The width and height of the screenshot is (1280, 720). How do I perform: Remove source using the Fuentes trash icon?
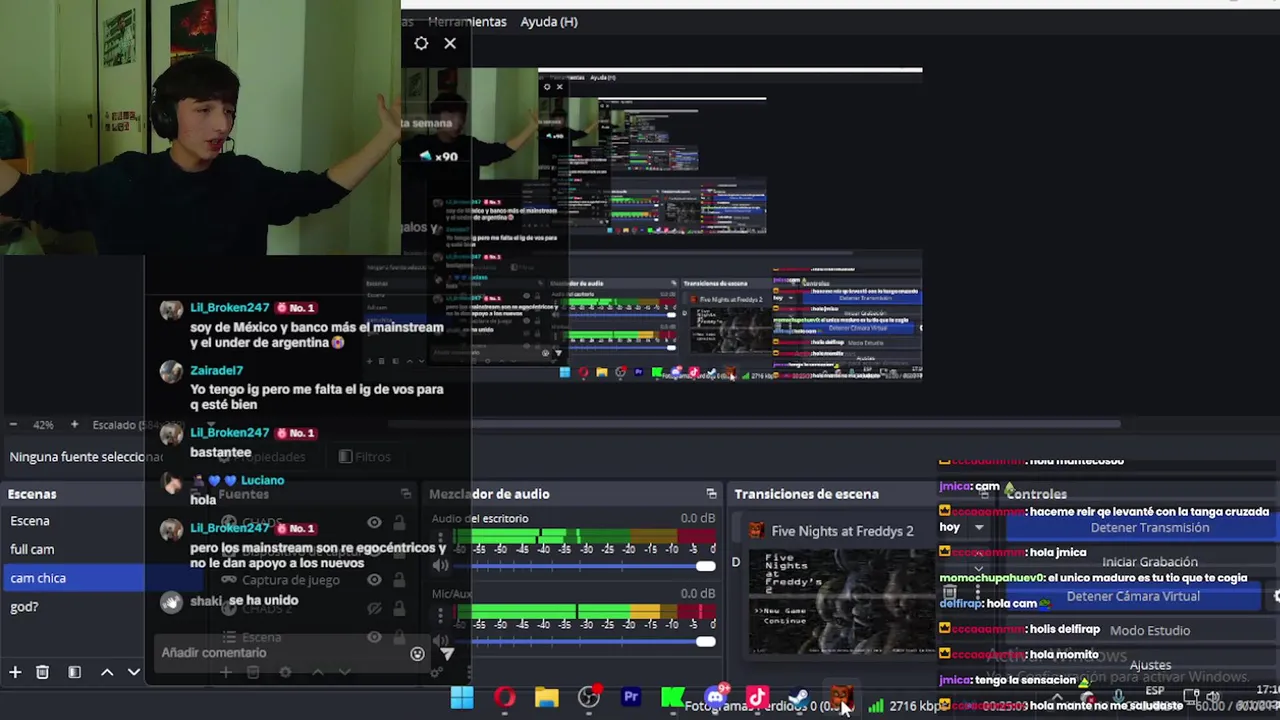point(253,673)
